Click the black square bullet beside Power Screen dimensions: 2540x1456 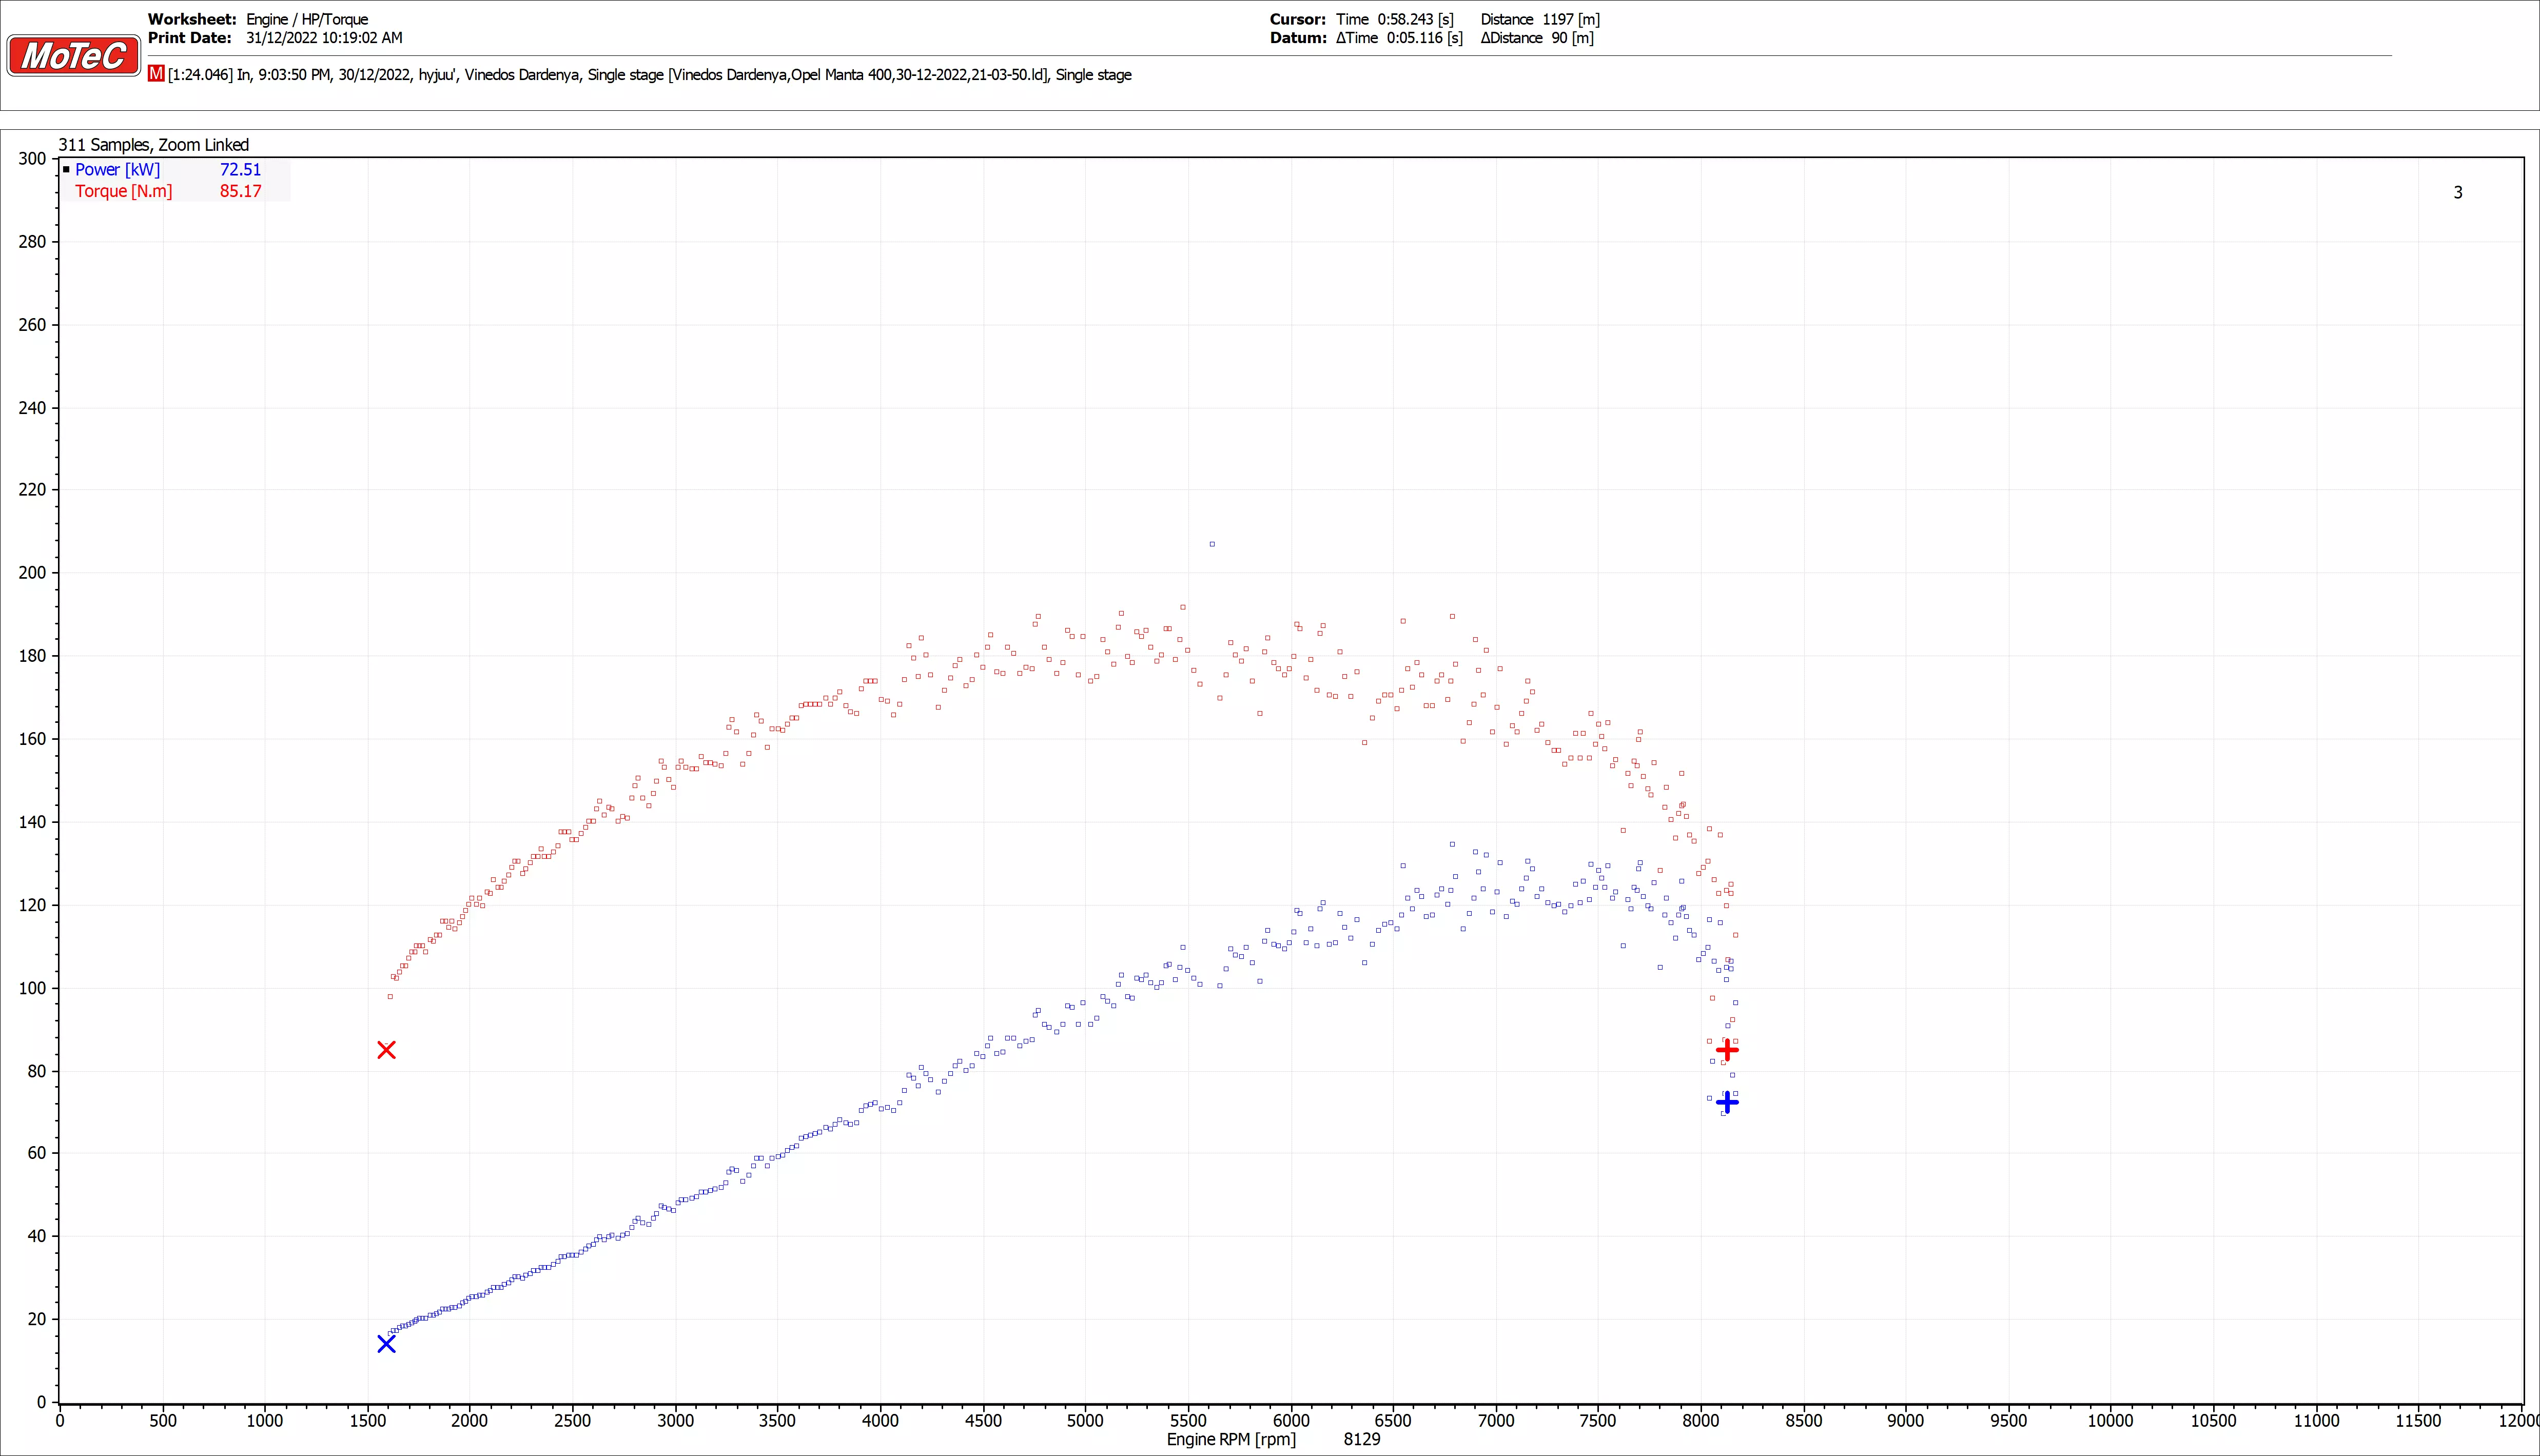pos(66,170)
